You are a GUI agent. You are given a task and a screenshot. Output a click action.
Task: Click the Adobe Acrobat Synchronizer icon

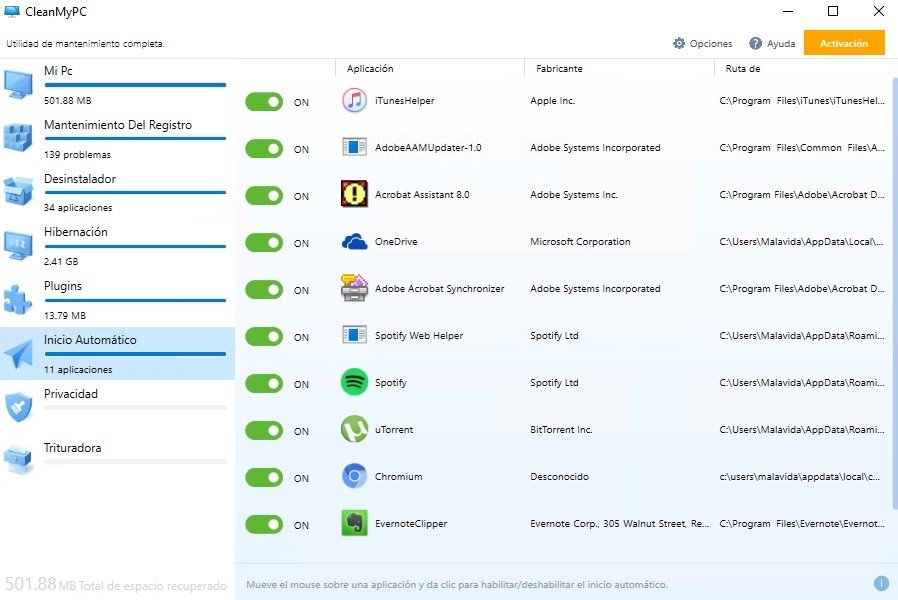355,289
